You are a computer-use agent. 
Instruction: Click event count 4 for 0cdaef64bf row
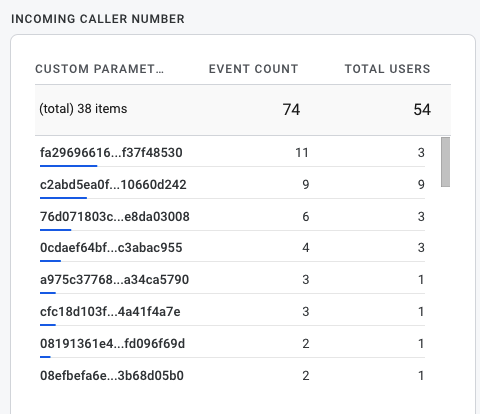[306, 248]
